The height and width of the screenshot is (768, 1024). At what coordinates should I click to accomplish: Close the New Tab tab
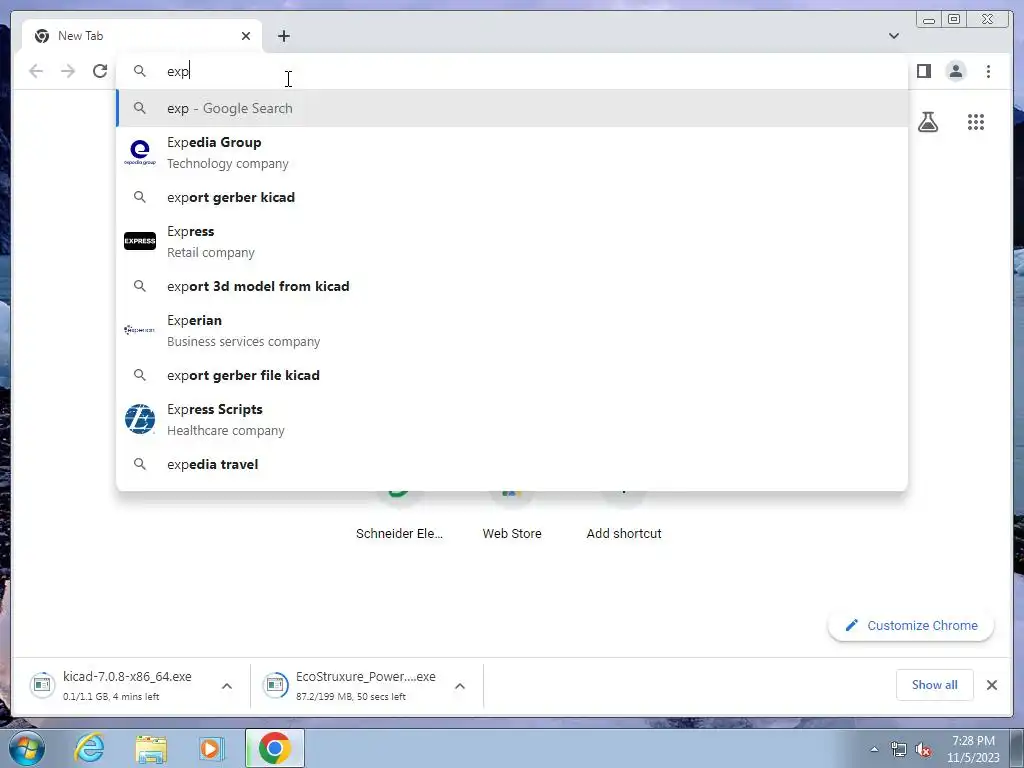(x=246, y=36)
